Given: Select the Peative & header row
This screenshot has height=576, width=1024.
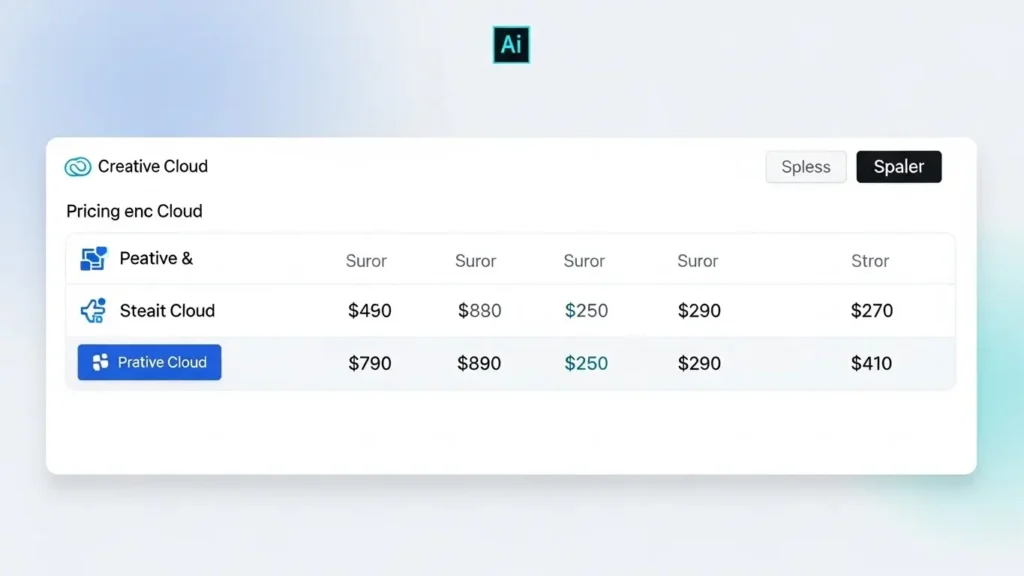Looking at the screenshot, I should click(x=156, y=258).
